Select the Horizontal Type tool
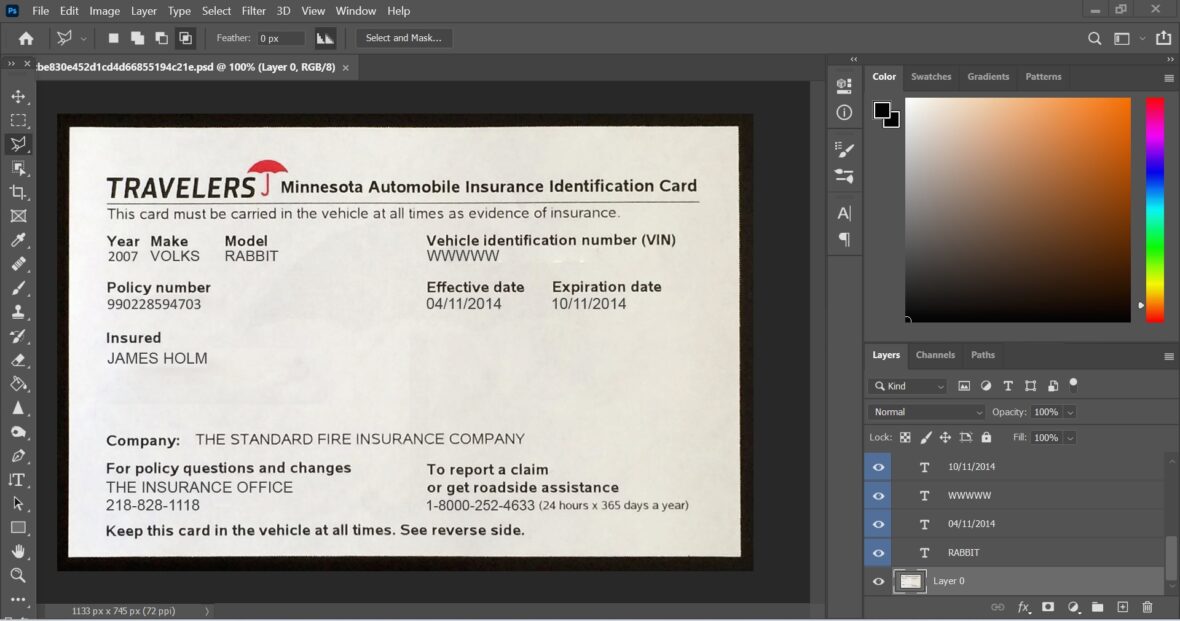 pos(18,480)
